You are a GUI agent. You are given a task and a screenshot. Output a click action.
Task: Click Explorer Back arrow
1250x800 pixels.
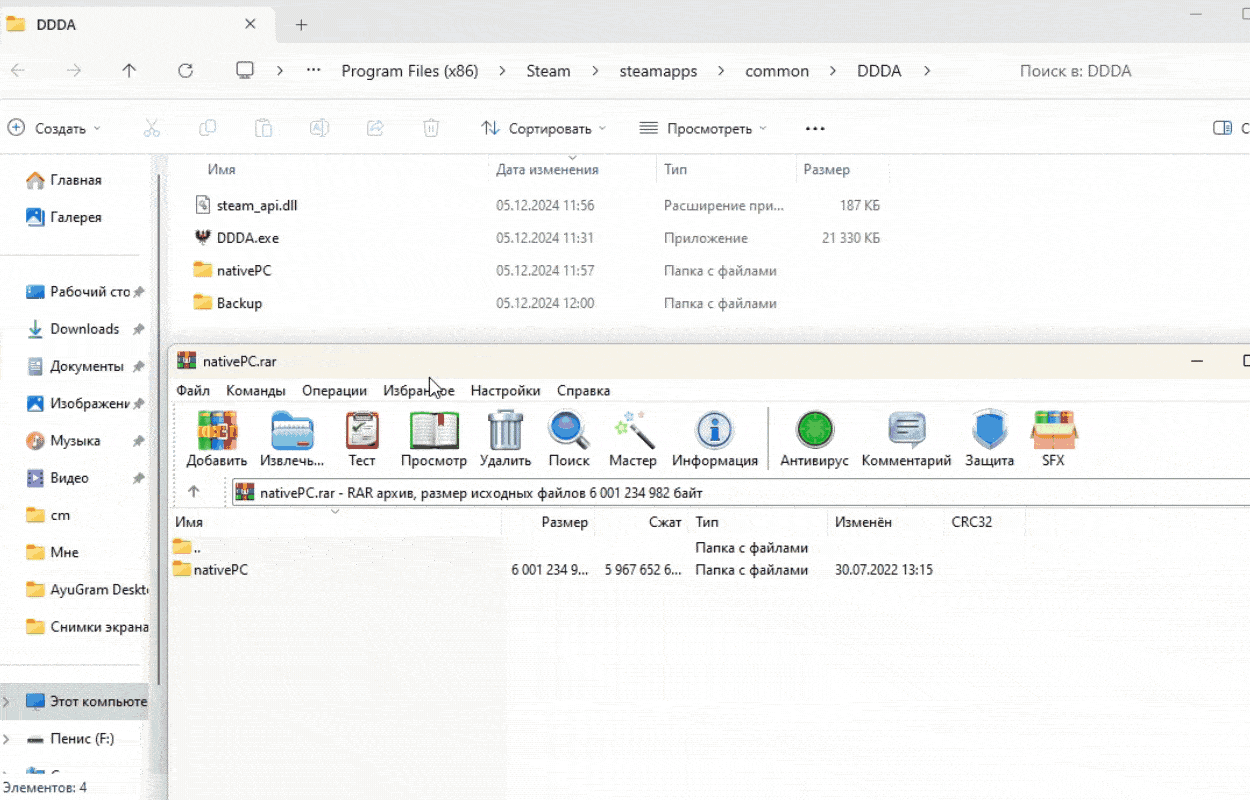point(18,71)
